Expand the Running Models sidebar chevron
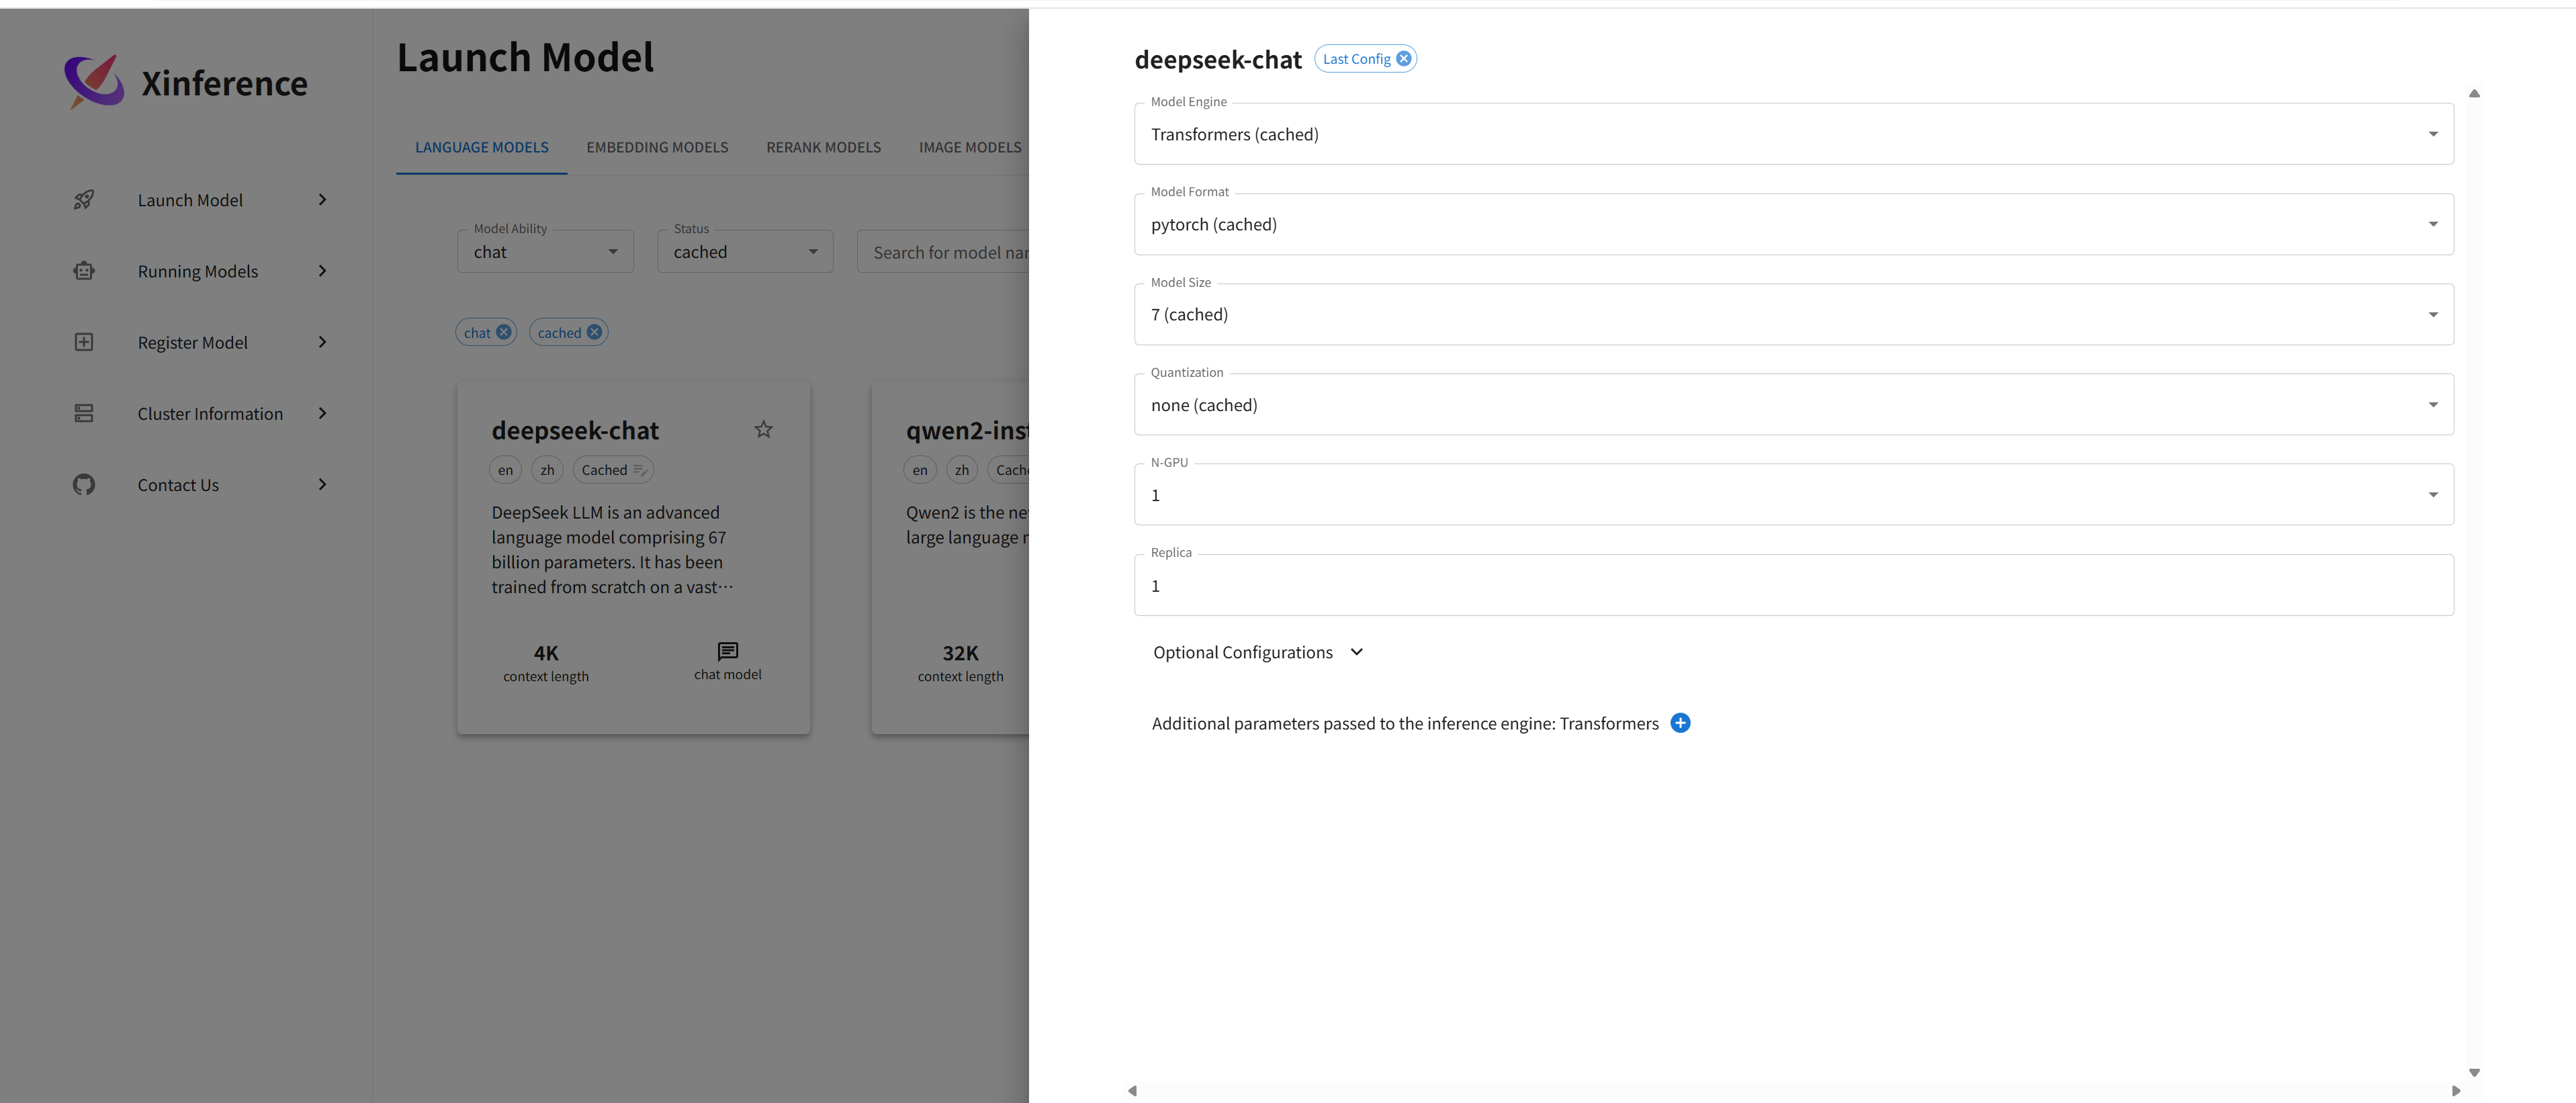Image resolution: width=2576 pixels, height=1103 pixels. (322, 271)
